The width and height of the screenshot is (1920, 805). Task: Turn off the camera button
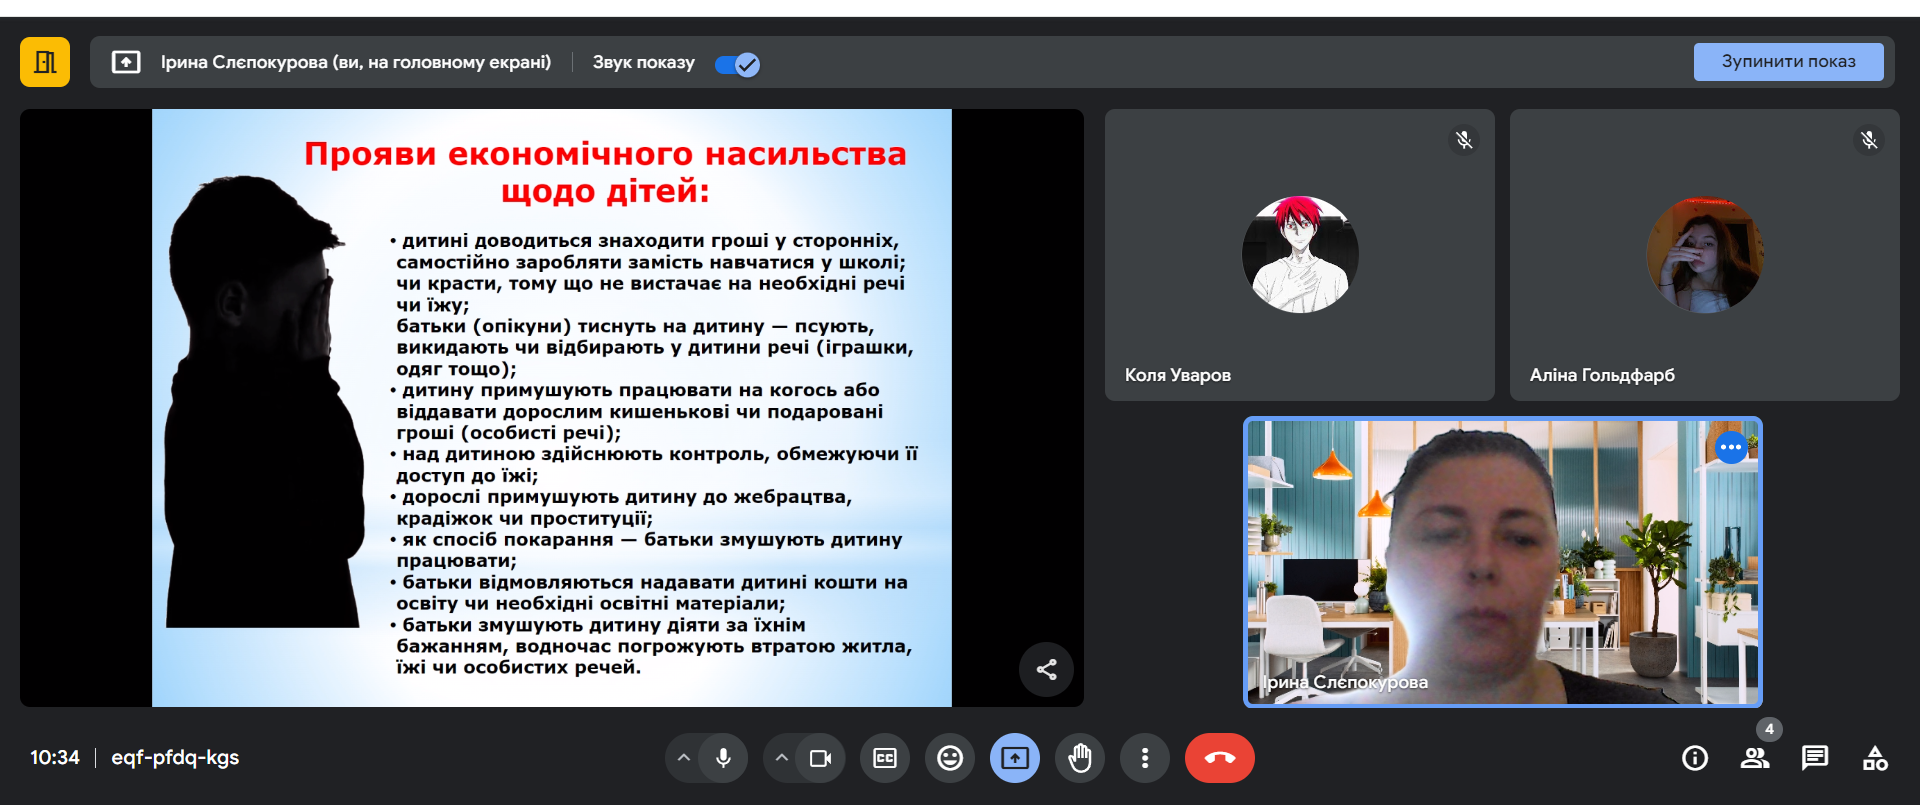pos(820,758)
